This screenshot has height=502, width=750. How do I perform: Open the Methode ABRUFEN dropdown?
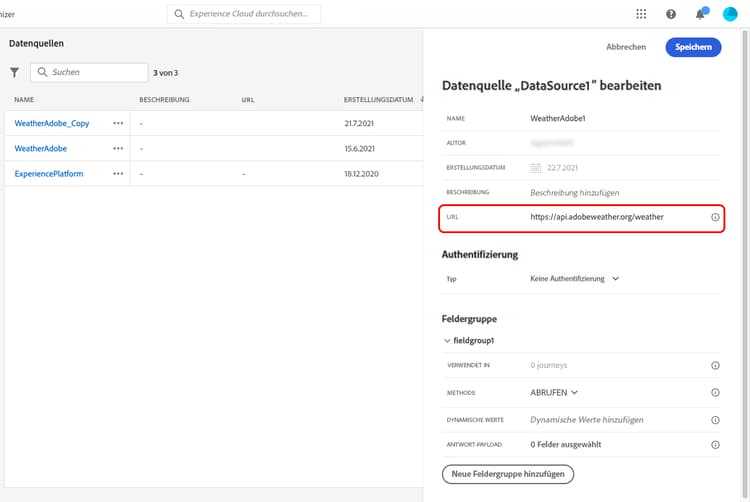point(554,393)
